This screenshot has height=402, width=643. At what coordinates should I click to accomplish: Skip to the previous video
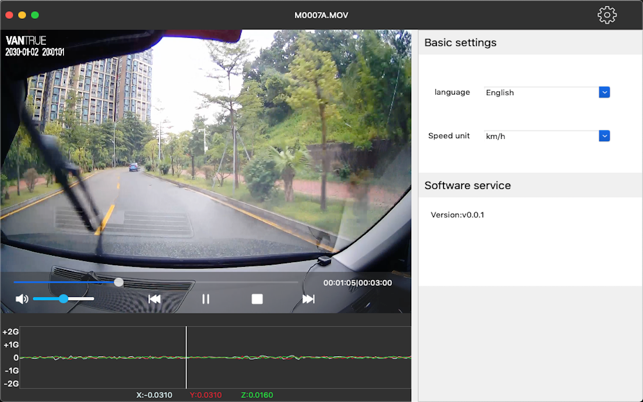[155, 299]
